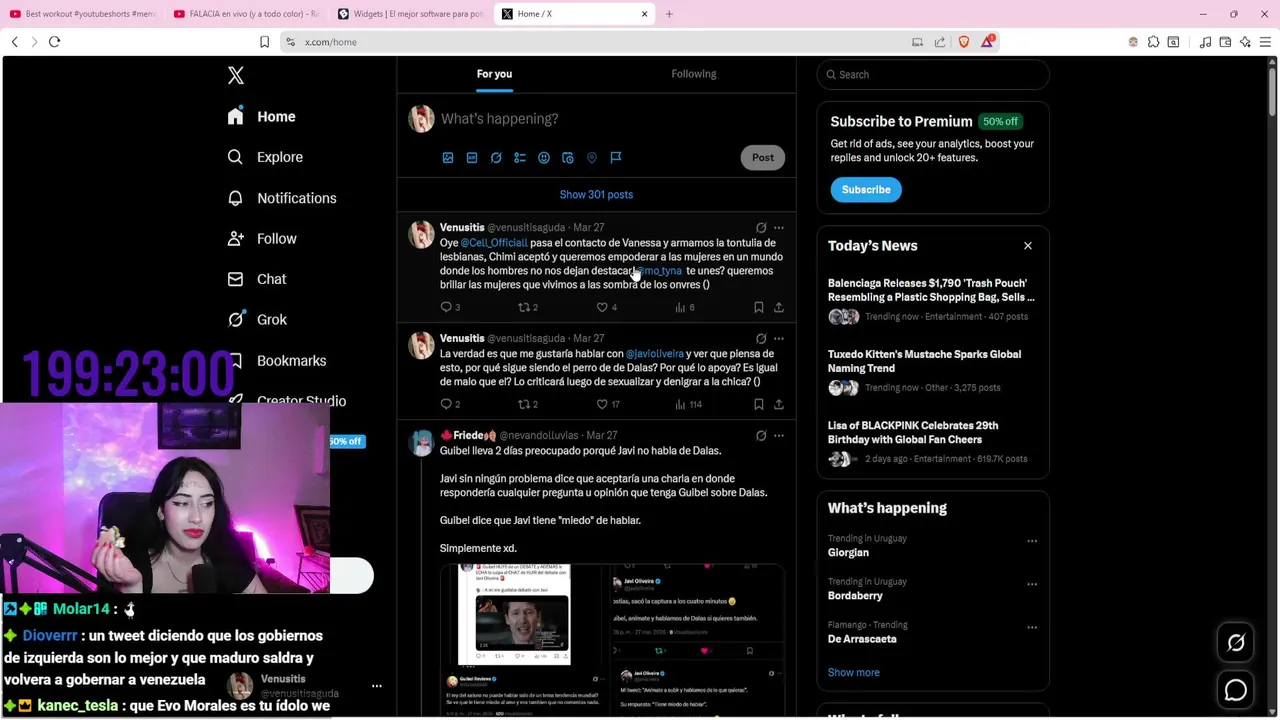Viewport: 1280px width, 720px height.
Task: Share the @javioliveira tweet
Action: [779, 405]
